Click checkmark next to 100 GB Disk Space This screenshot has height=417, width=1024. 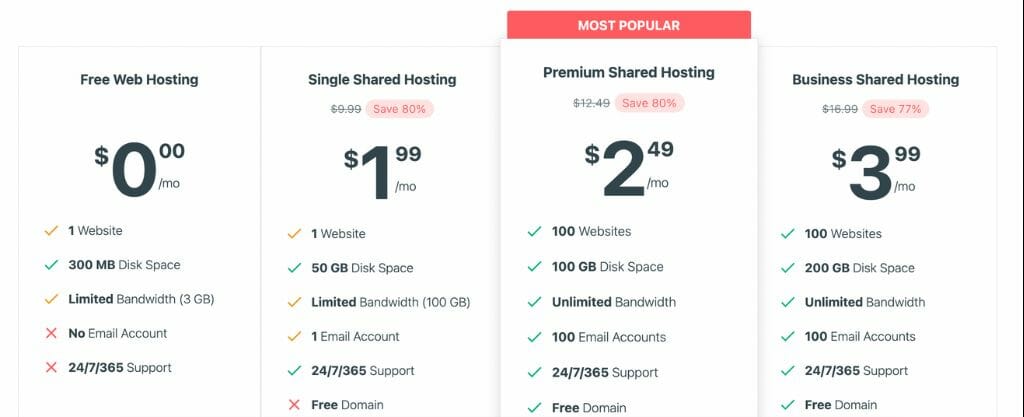pyautogui.click(x=534, y=267)
